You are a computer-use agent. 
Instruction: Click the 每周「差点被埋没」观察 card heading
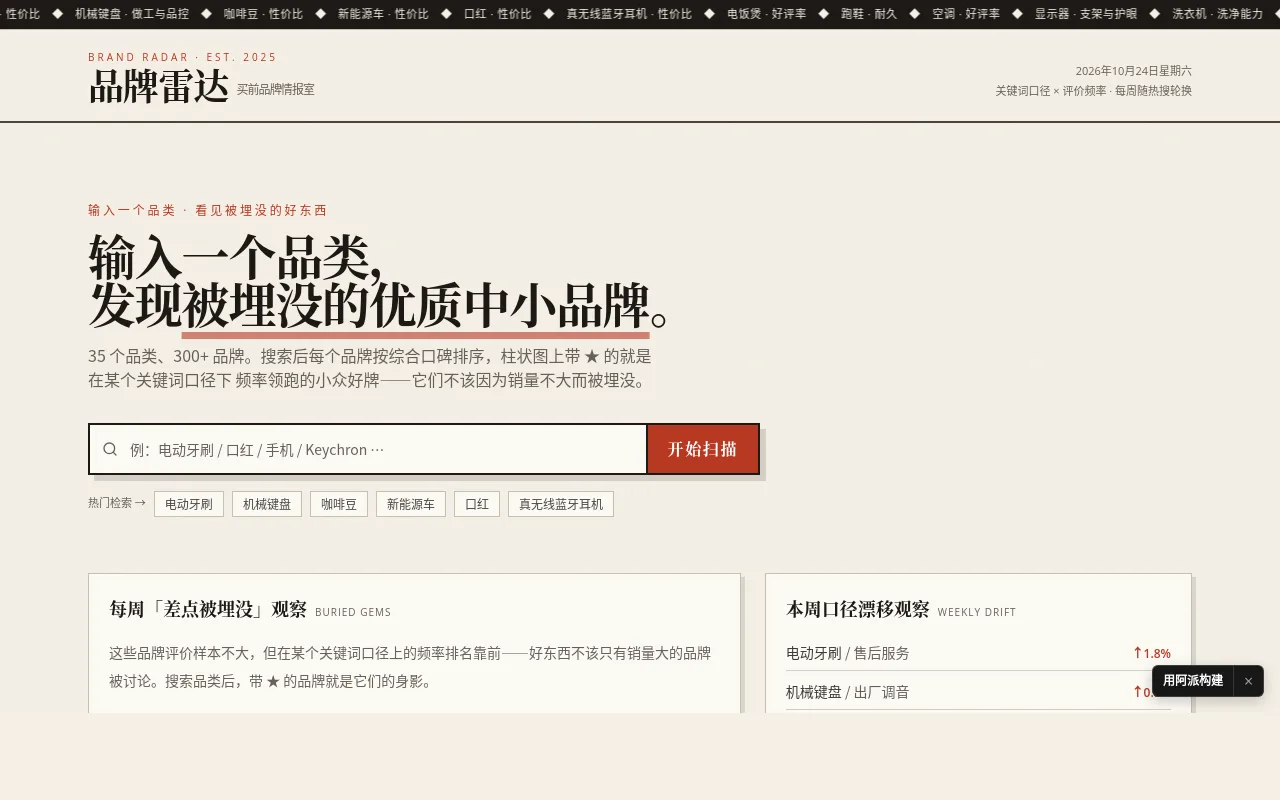(x=208, y=610)
